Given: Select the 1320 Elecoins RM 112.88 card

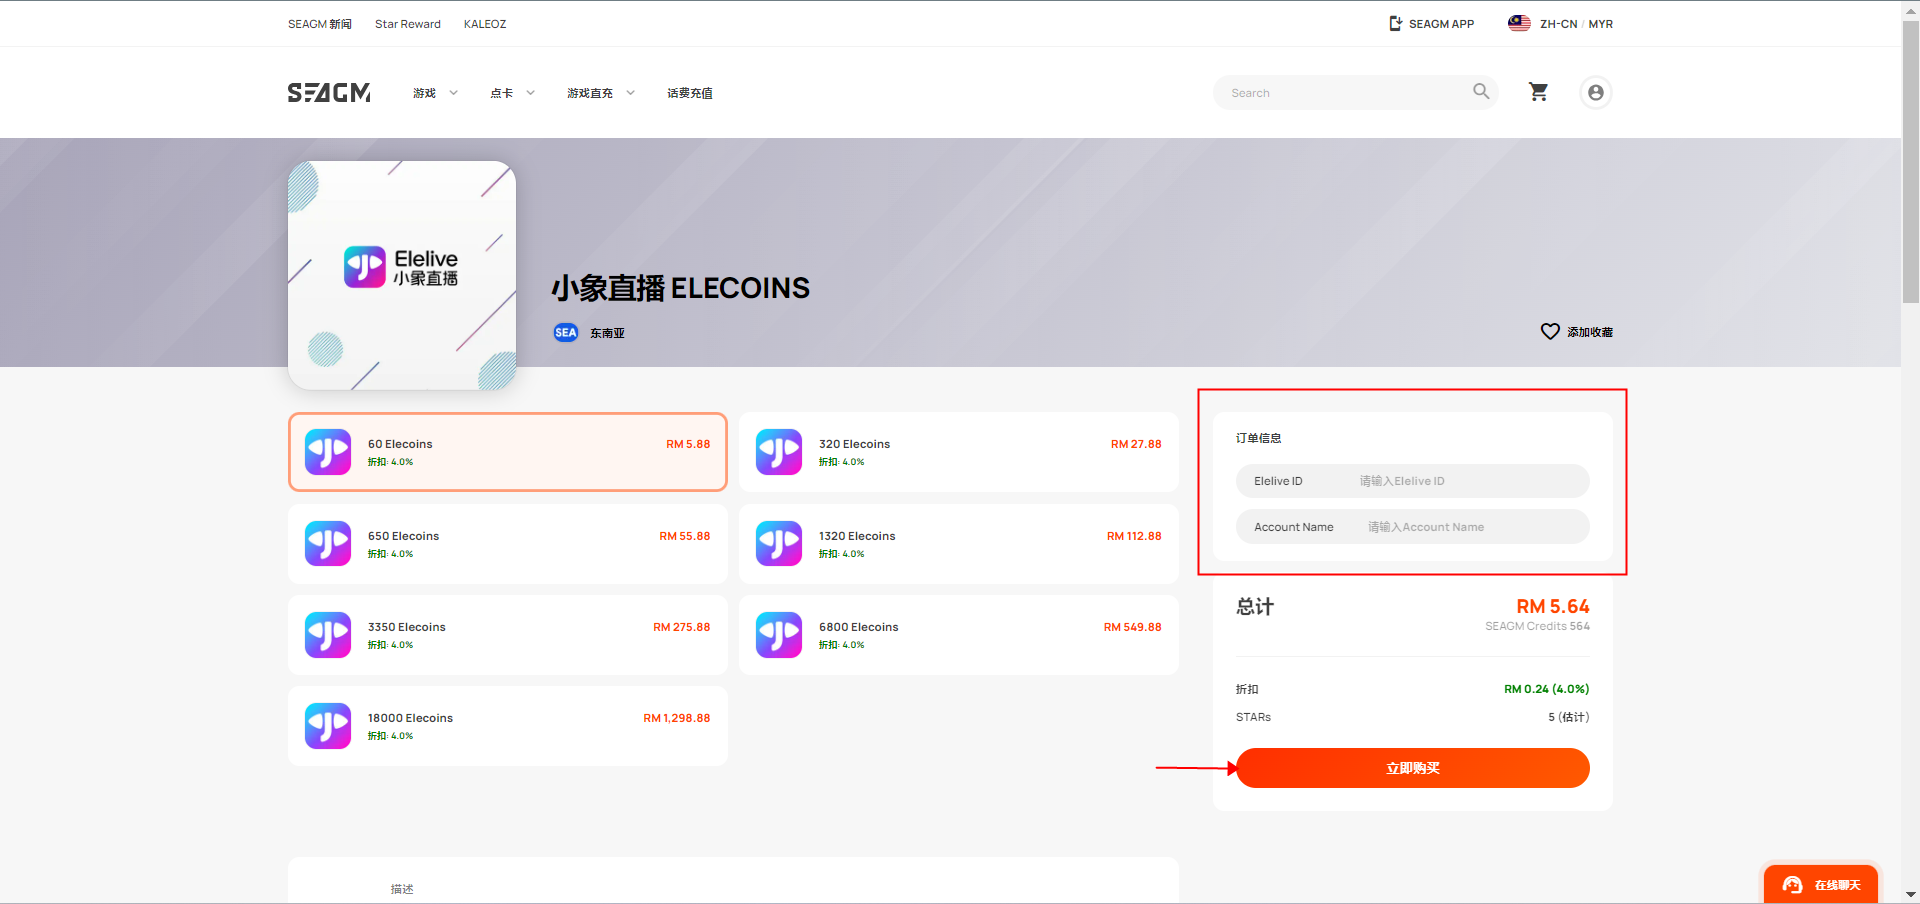Looking at the screenshot, I should click(959, 543).
